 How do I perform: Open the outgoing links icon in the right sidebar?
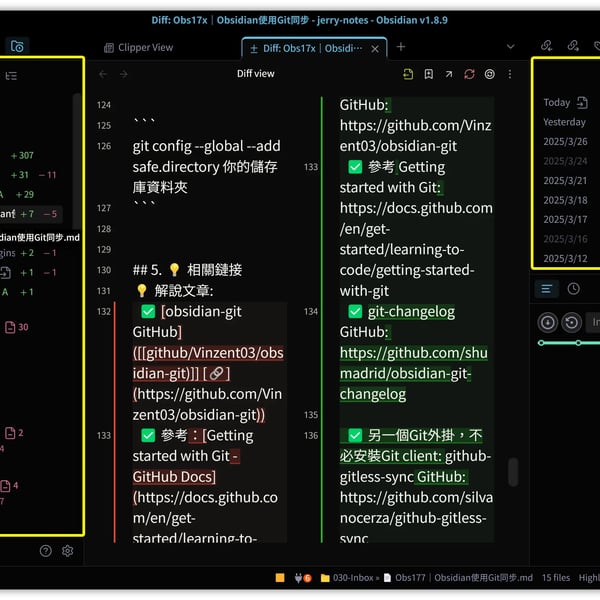573,46
